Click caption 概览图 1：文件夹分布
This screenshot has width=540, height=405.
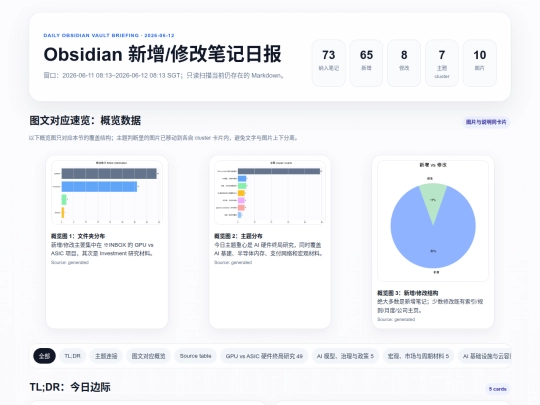(78, 236)
